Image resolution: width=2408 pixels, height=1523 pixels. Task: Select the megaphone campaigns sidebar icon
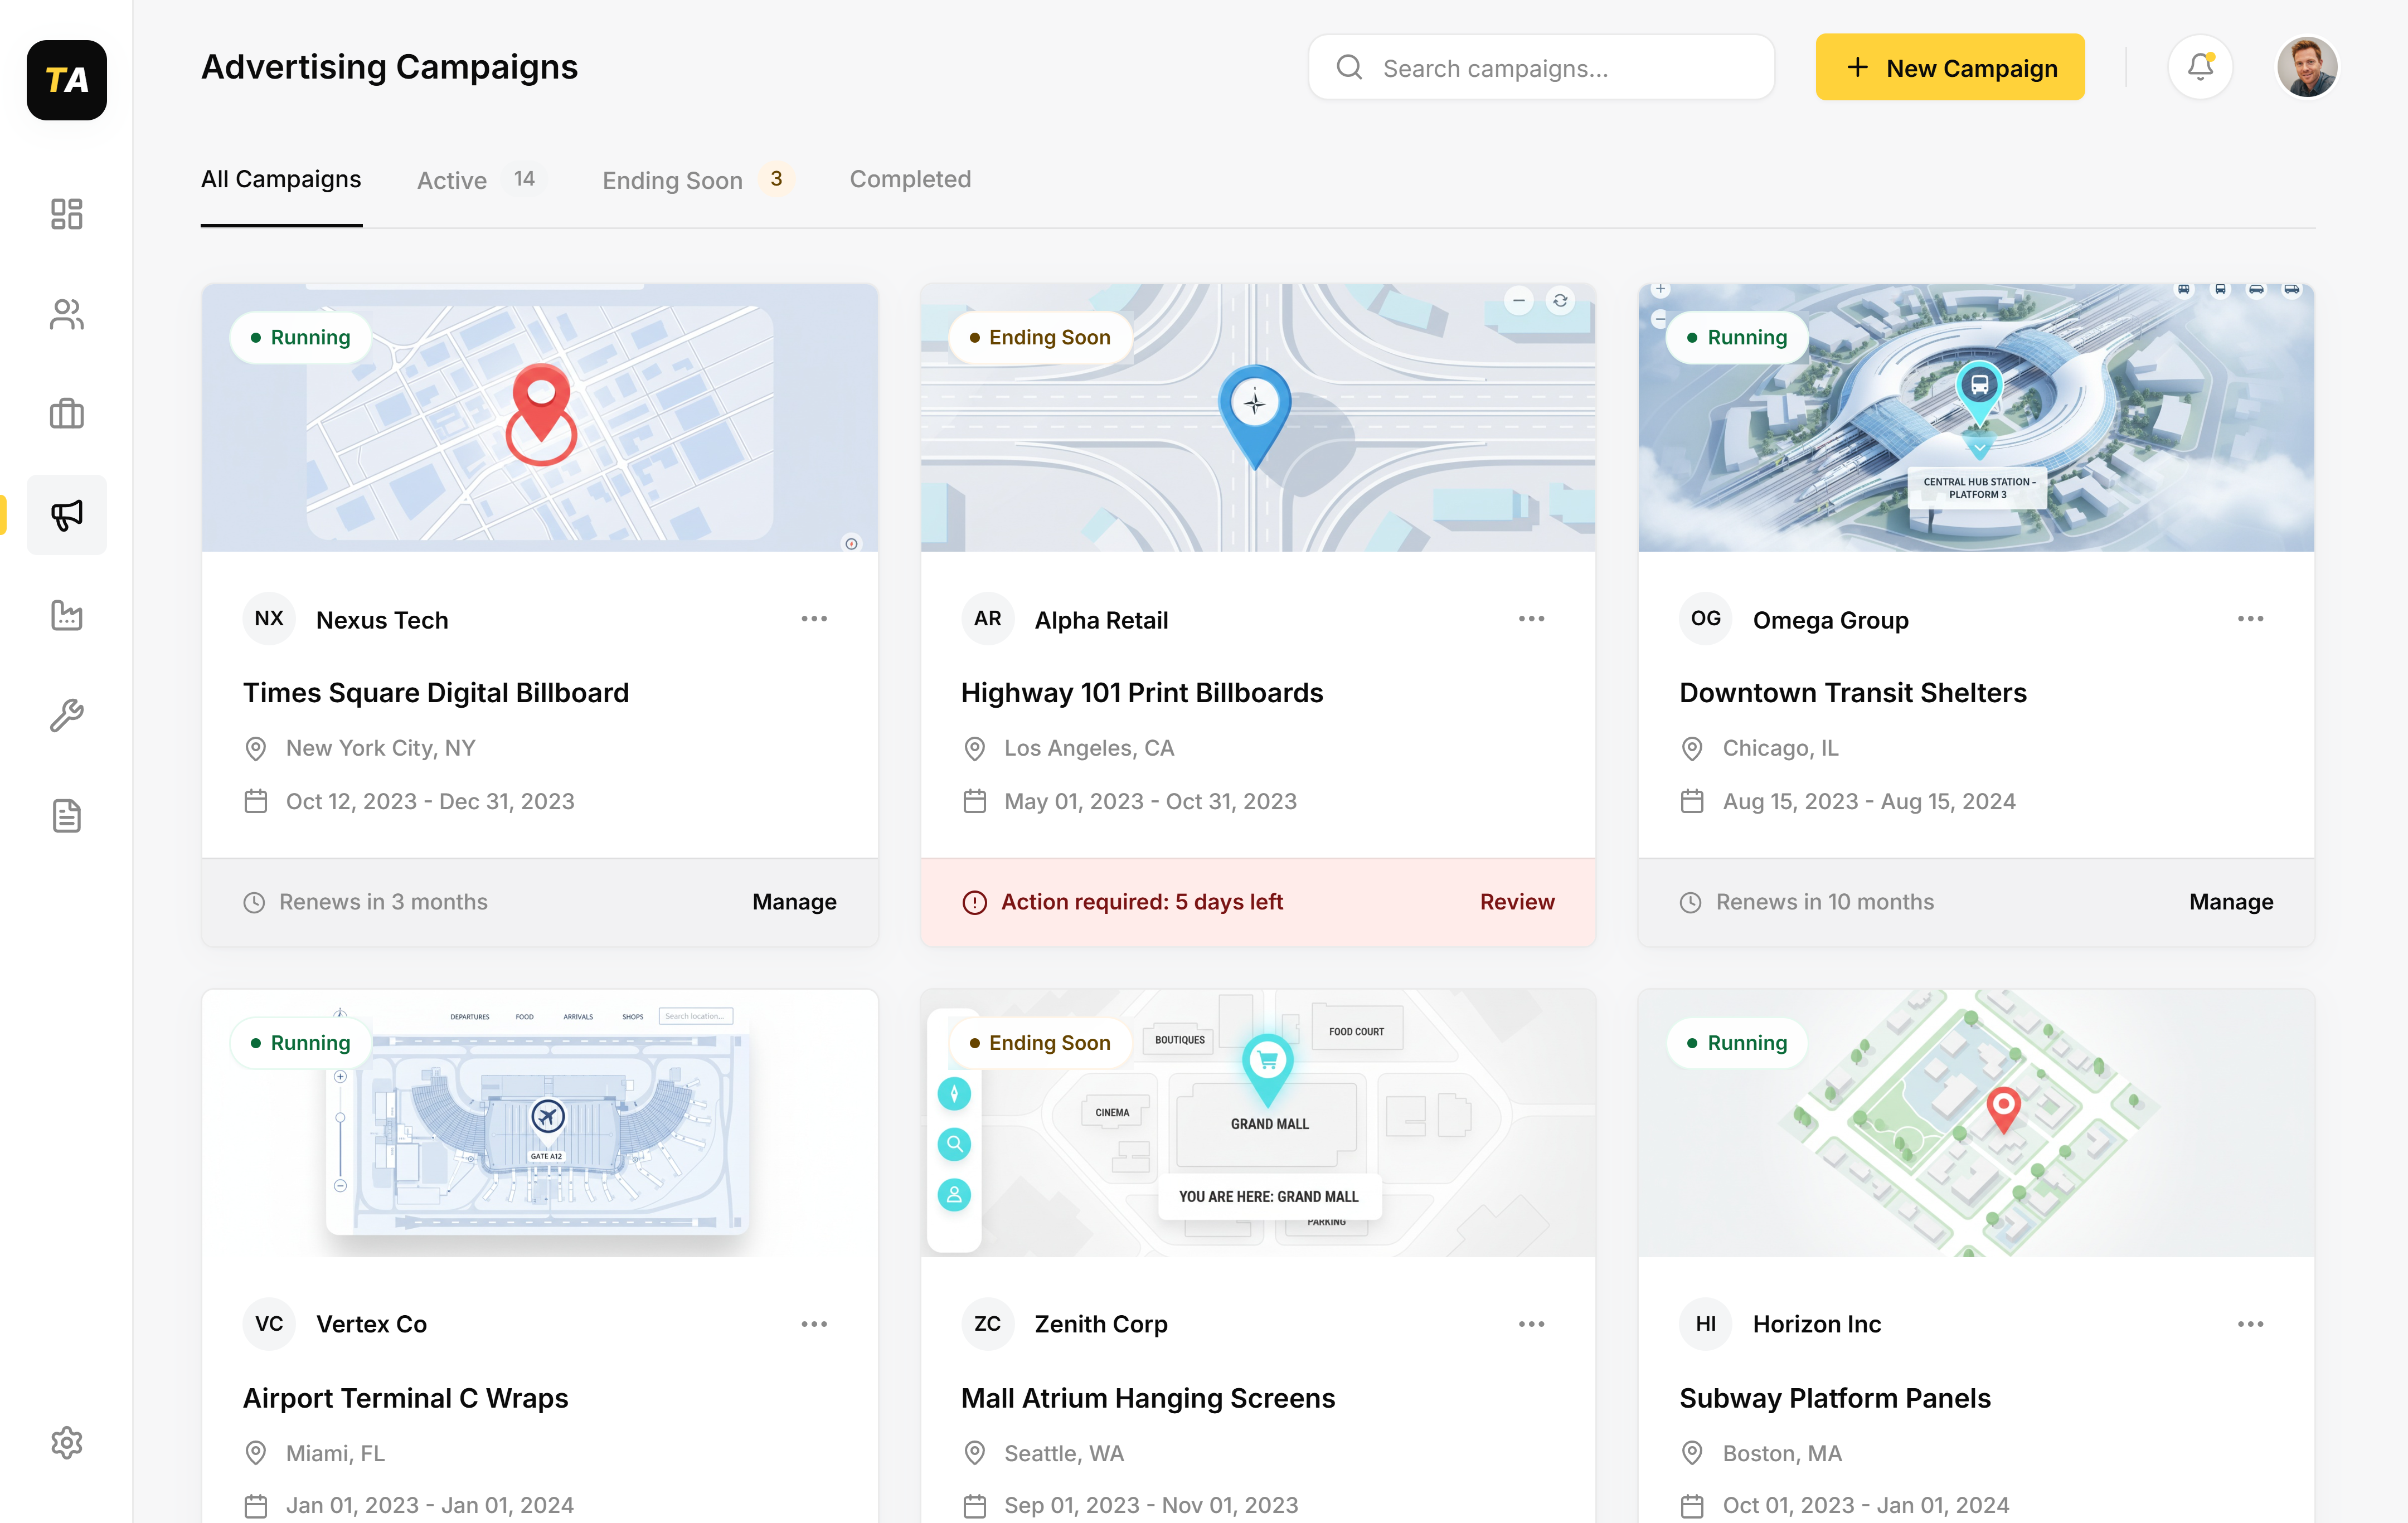[66, 515]
